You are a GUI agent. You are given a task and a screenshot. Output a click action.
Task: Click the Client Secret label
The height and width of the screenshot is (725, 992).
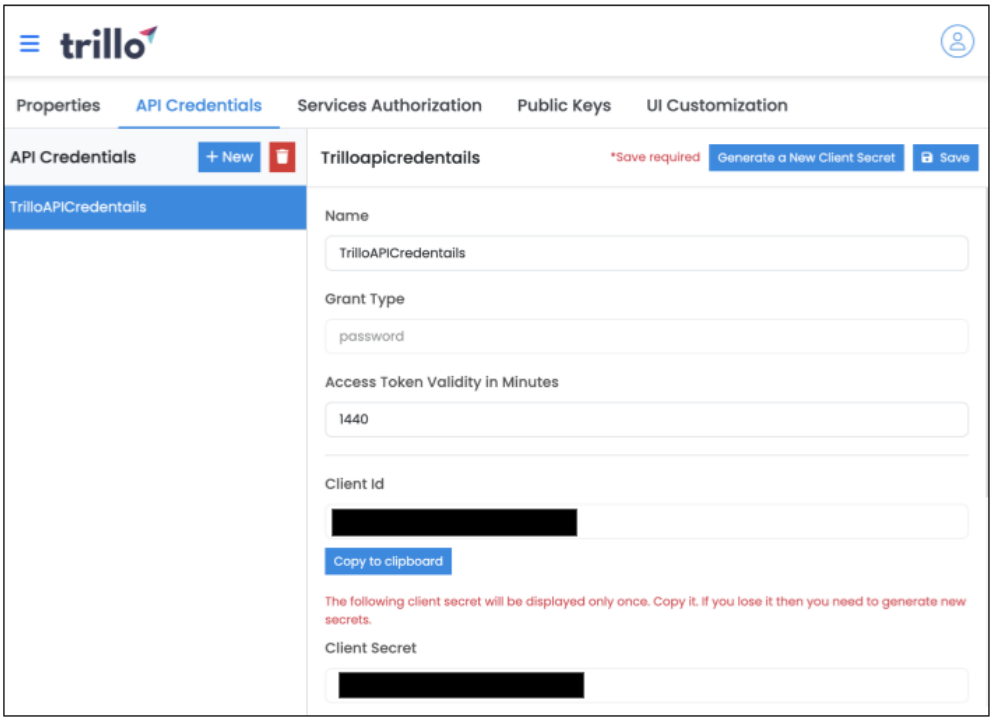click(370, 648)
